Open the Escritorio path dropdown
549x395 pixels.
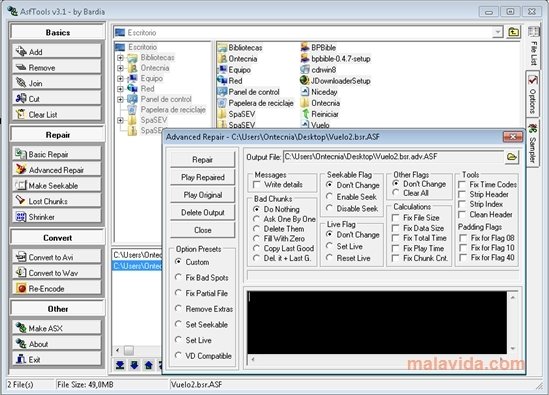(498, 32)
